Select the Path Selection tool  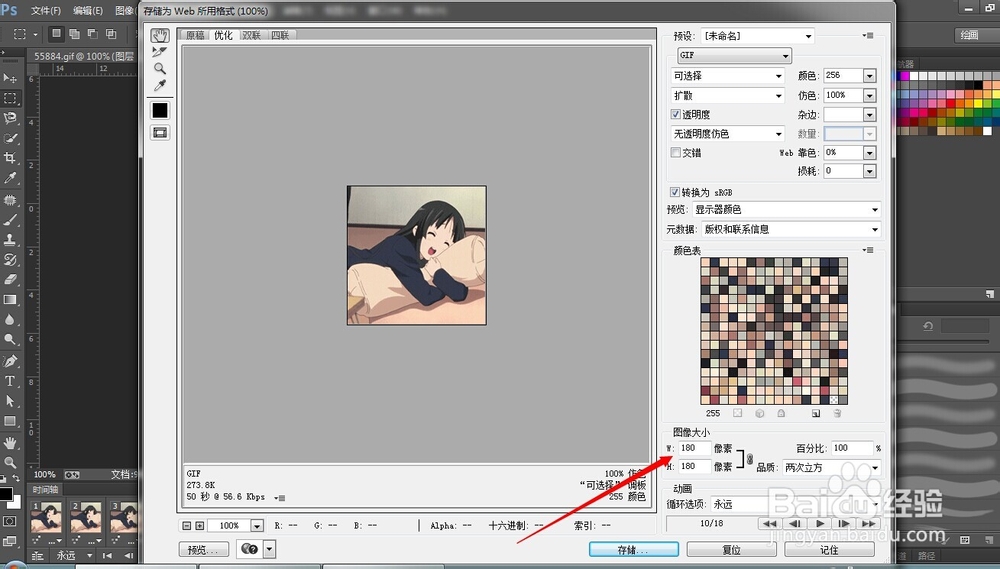tap(10, 401)
